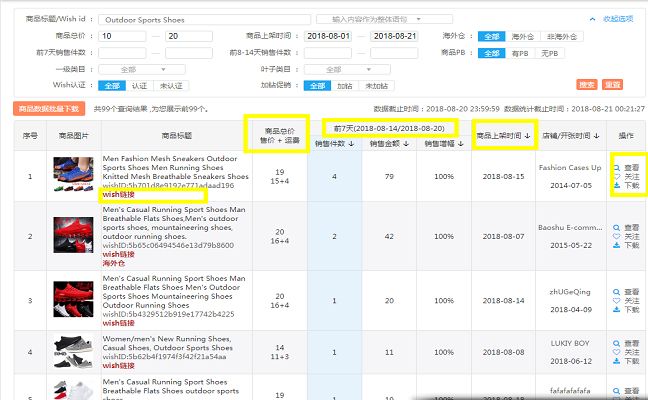
Task: Click download (下载) icon for row 1
Action: click(617, 185)
